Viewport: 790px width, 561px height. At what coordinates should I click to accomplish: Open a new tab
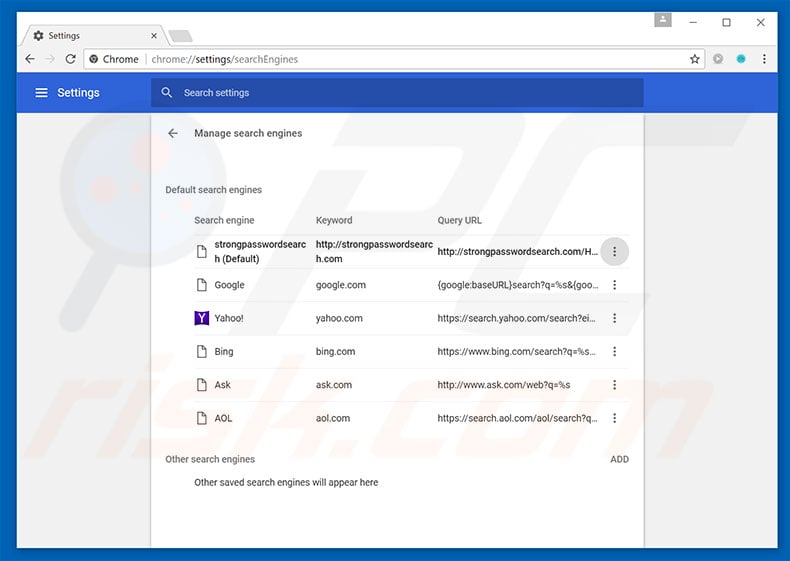coord(180,36)
